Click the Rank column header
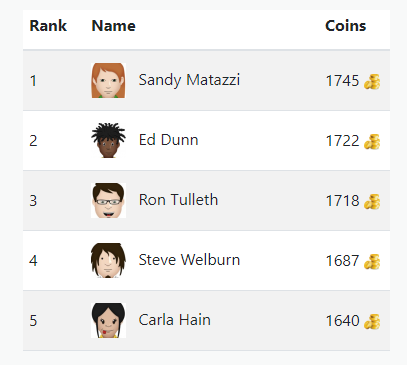This screenshot has height=365, width=407. pos(48,26)
